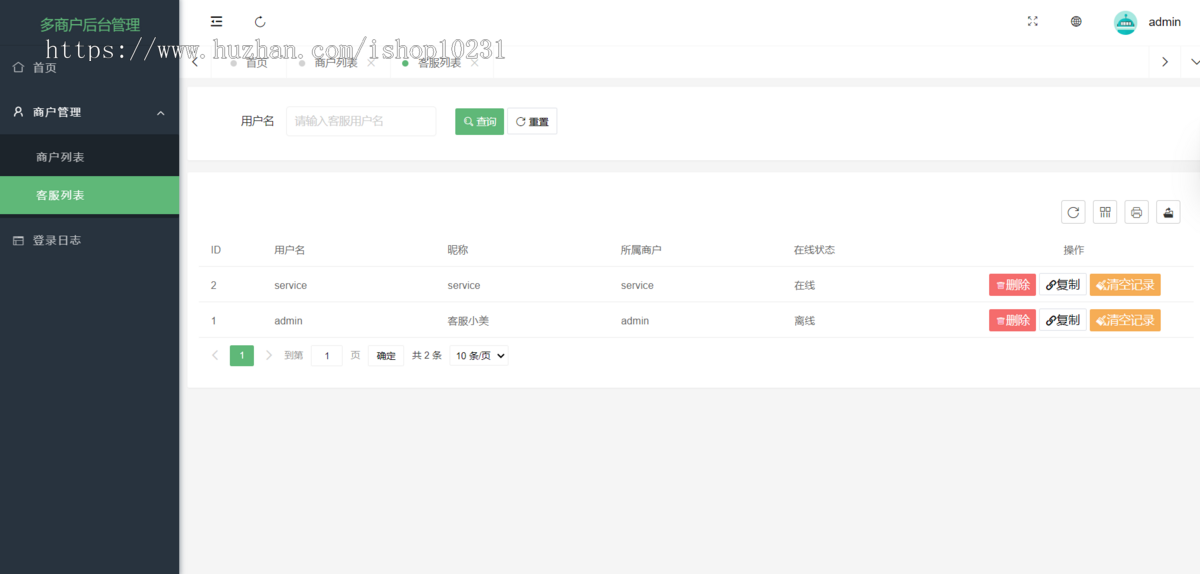
Task: Click the 确定 pagination button
Action: pos(386,355)
